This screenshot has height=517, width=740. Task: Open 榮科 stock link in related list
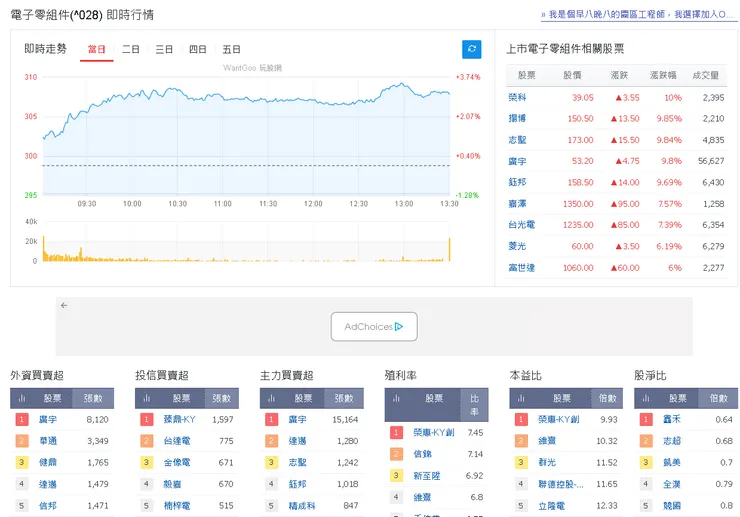(517, 98)
